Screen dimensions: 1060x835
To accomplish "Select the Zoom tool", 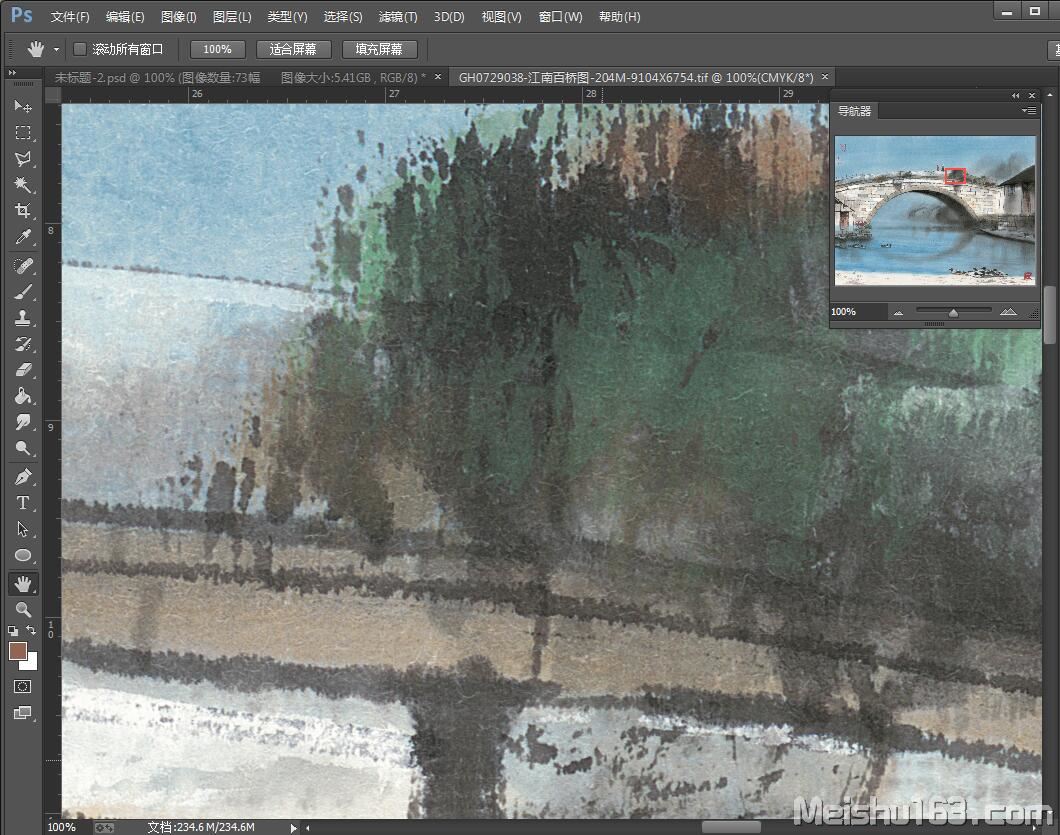I will click(x=22, y=609).
